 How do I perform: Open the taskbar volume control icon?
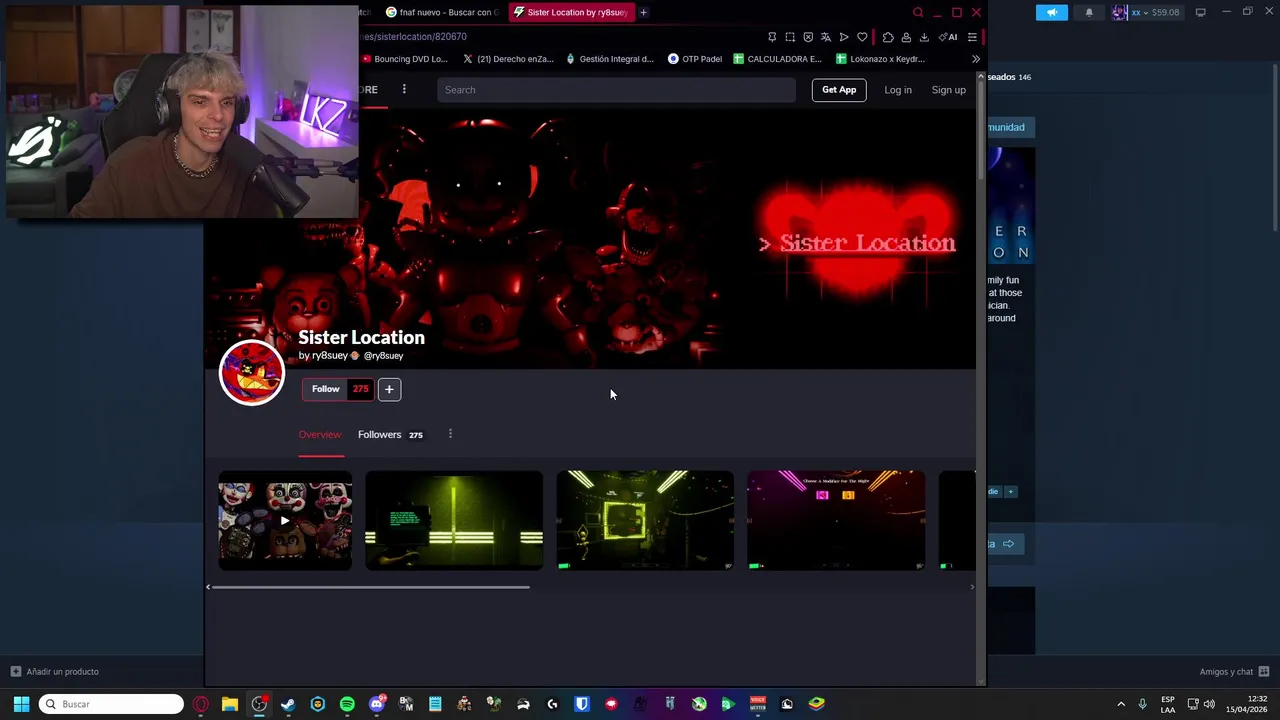click(x=1209, y=704)
